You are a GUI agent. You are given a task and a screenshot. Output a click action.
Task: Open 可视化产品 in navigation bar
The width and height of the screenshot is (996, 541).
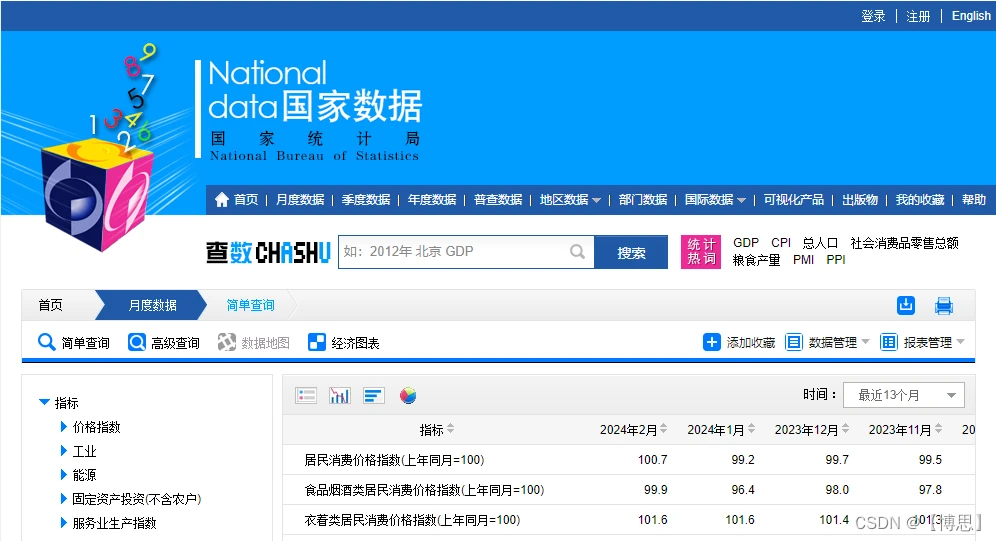793,199
